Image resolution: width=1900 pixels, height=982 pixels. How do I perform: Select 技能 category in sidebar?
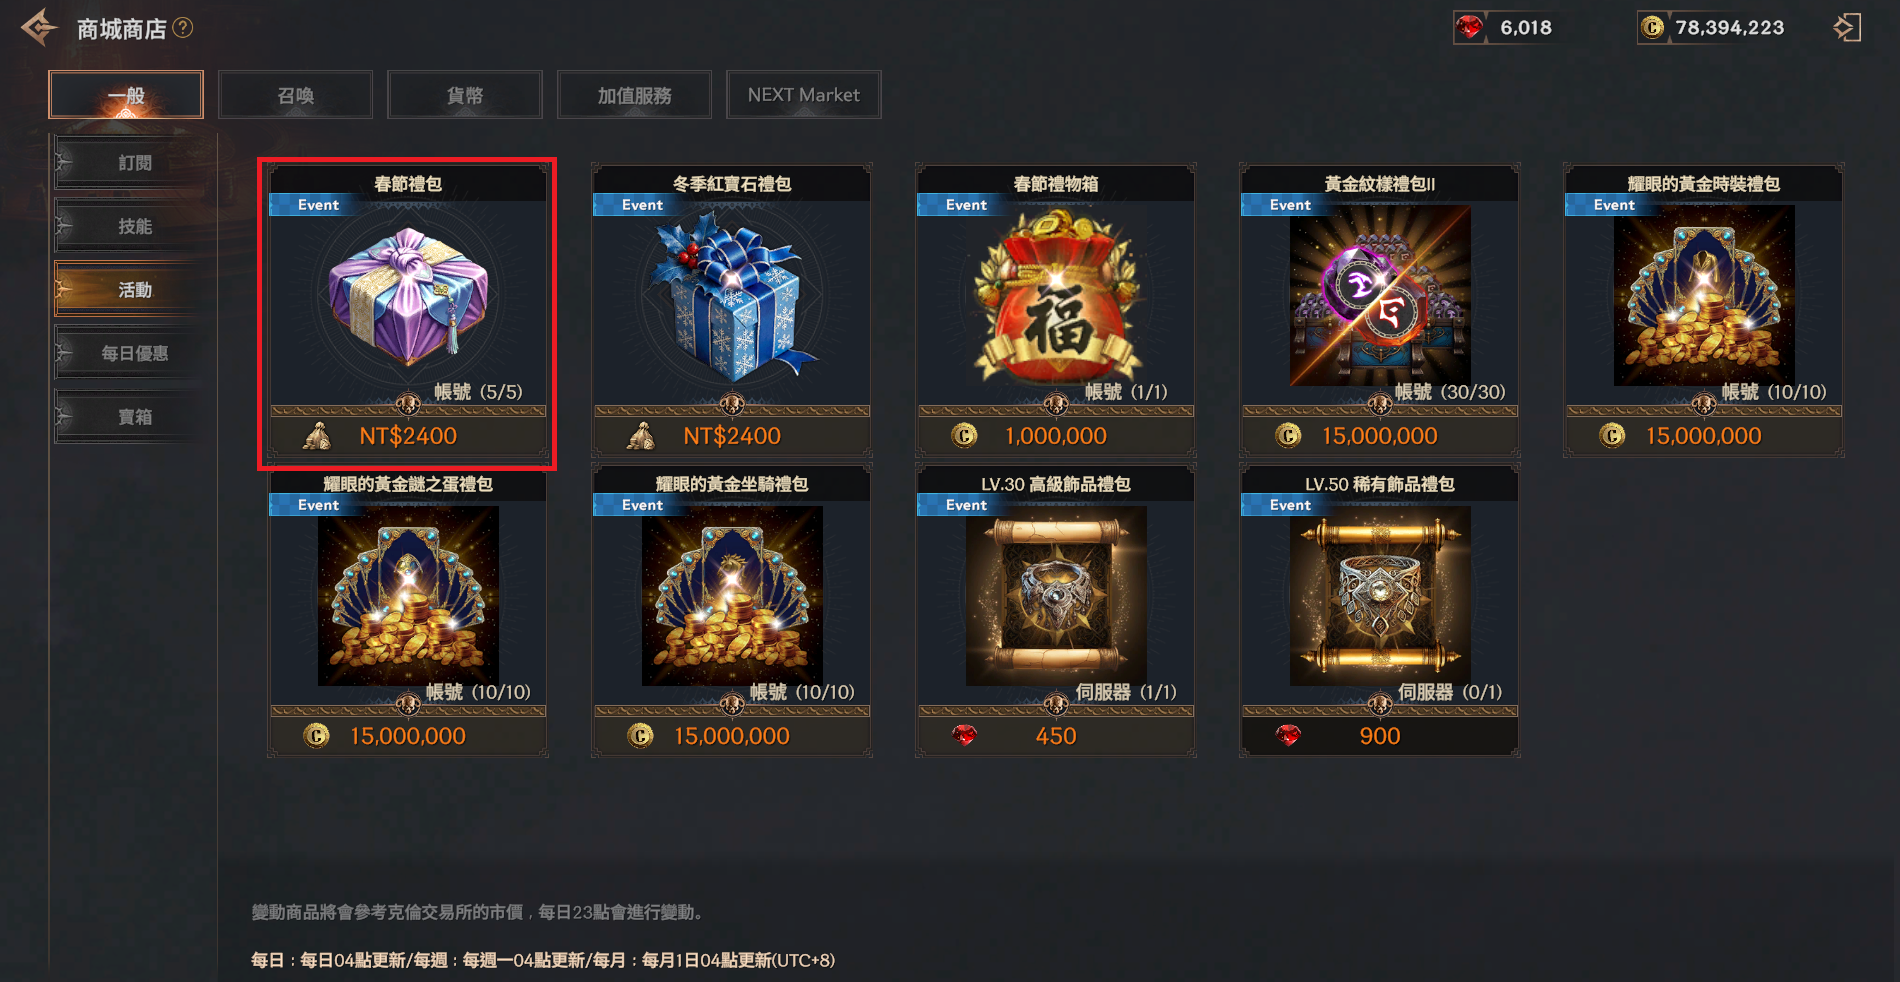(135, 227)
